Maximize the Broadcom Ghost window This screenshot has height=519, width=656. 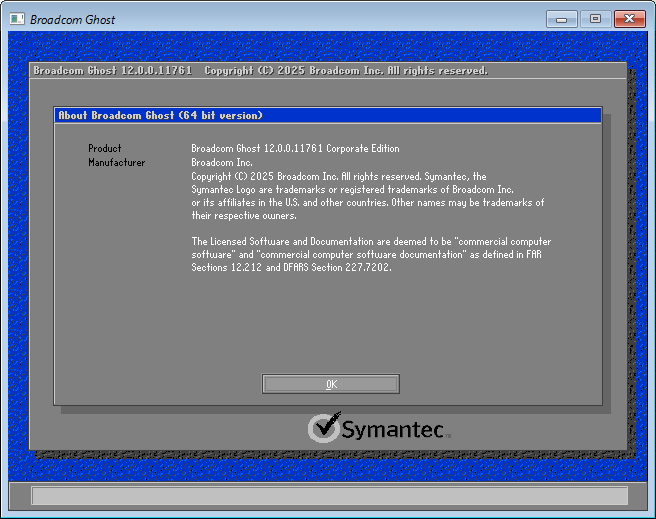pyautogui.click(x=595, y=19)
